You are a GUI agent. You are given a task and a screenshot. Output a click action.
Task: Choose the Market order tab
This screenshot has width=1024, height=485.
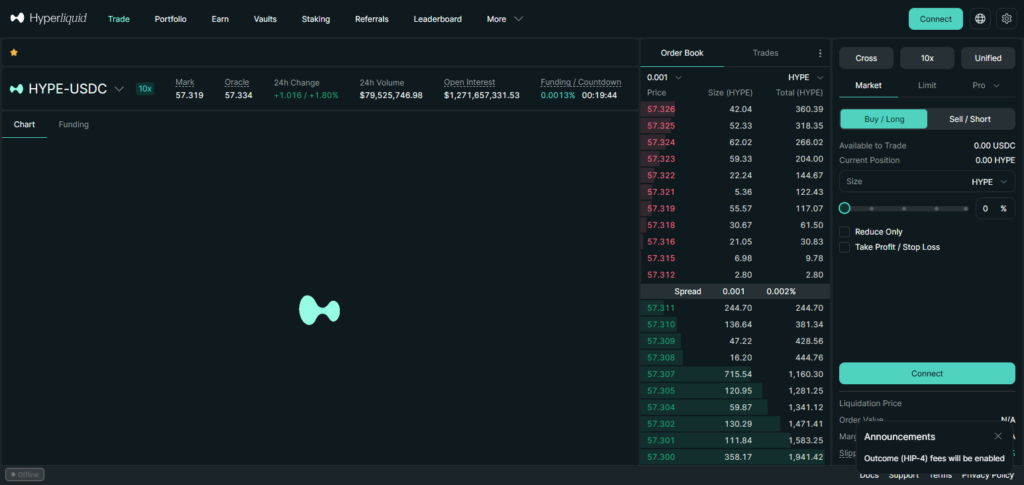(868, 85)
